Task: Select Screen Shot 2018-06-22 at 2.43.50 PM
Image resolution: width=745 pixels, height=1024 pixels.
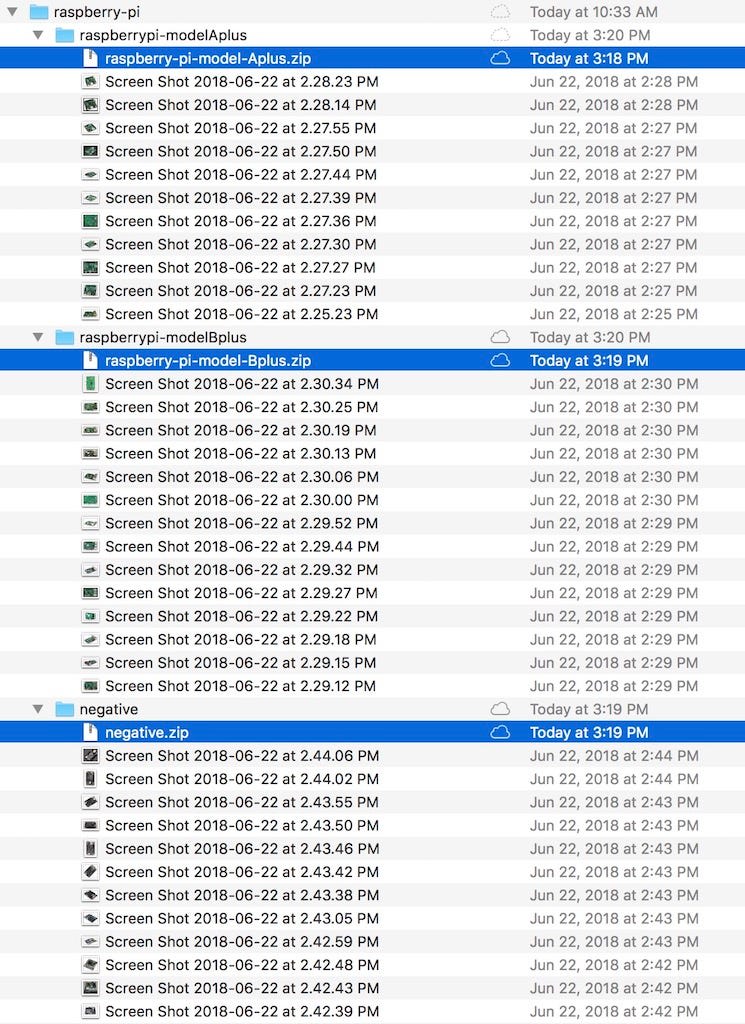Action: pyautogui.click(x=242, y=825)
